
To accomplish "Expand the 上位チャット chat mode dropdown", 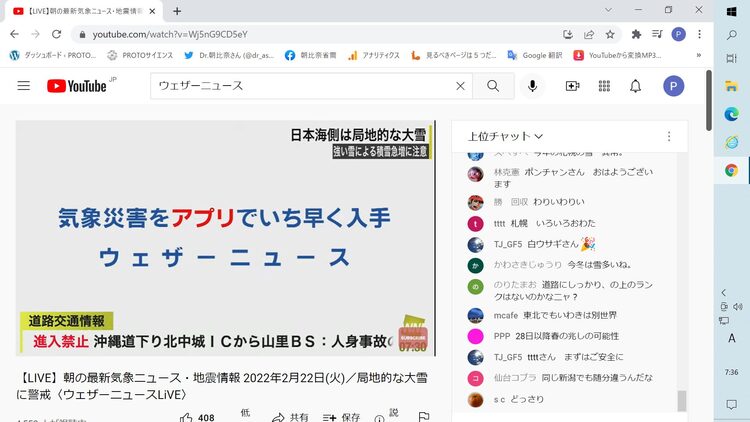I will pos(505,137).
